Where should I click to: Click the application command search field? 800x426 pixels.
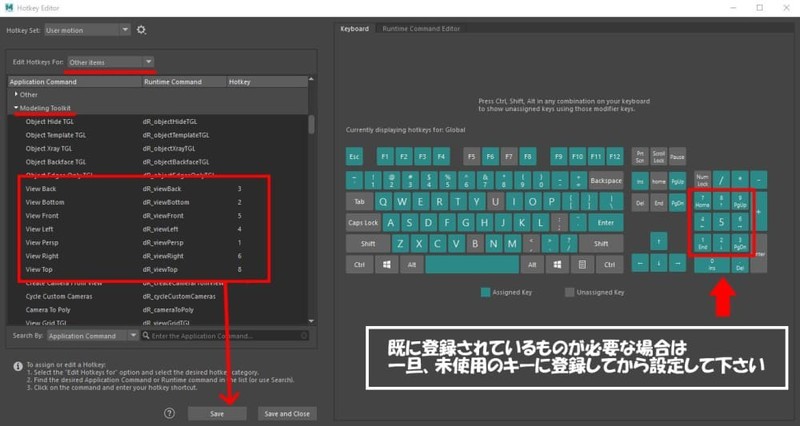(x=225, y=336)
